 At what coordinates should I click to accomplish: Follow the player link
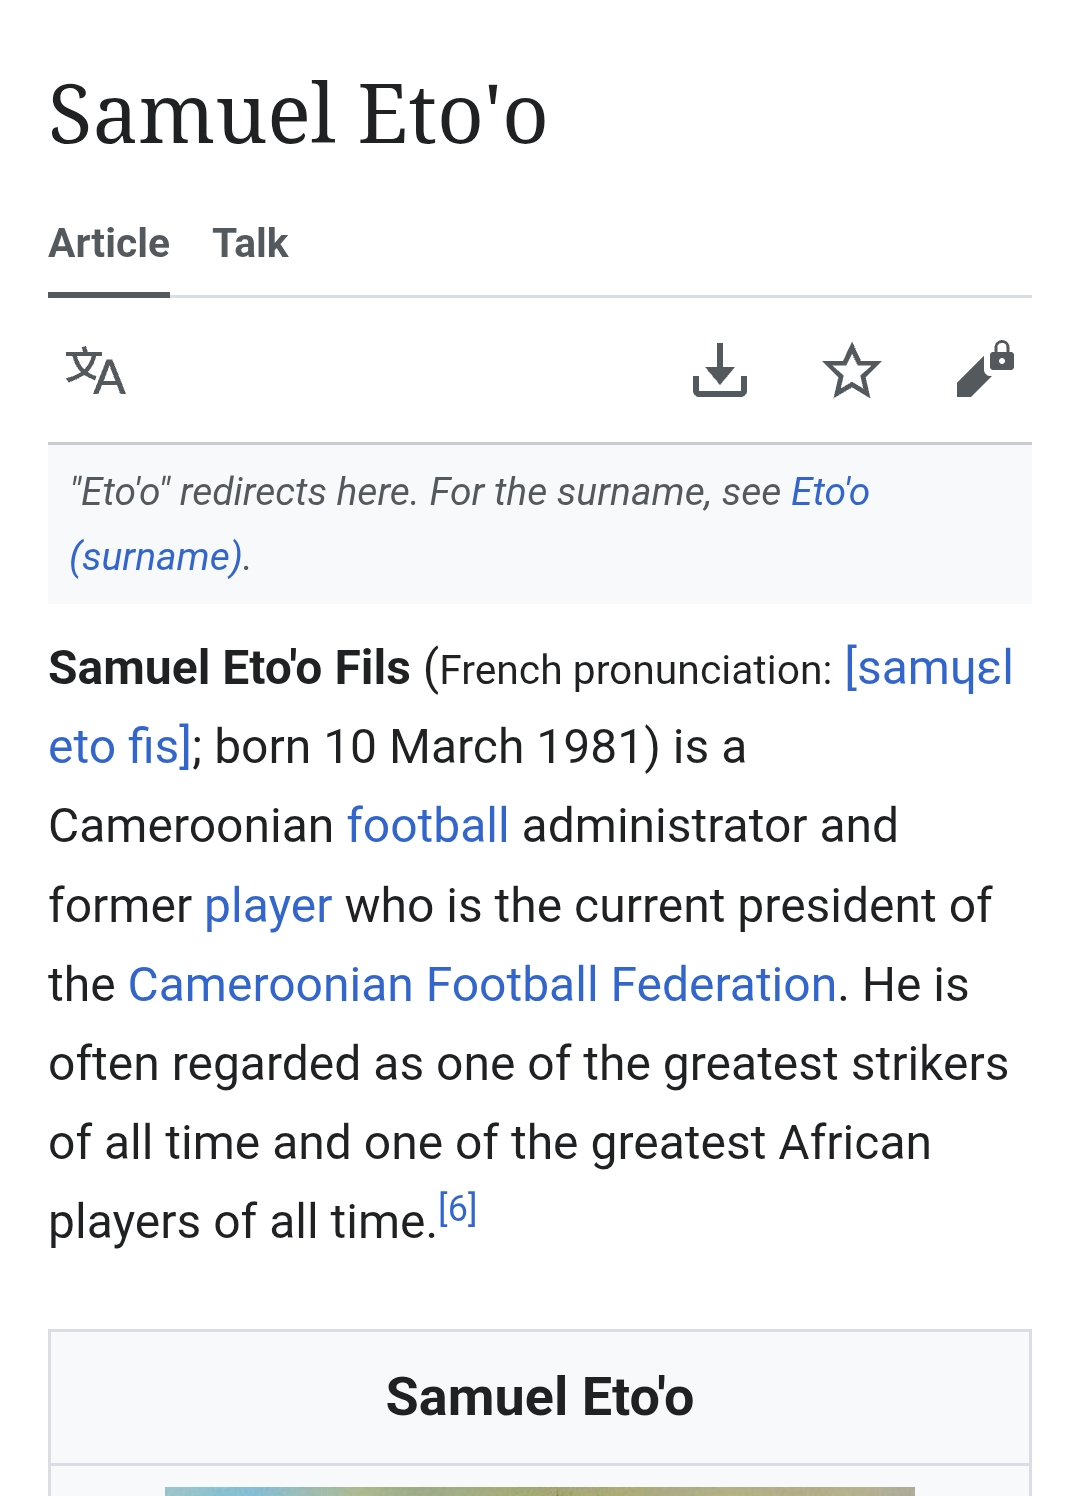tap(268, 906)
